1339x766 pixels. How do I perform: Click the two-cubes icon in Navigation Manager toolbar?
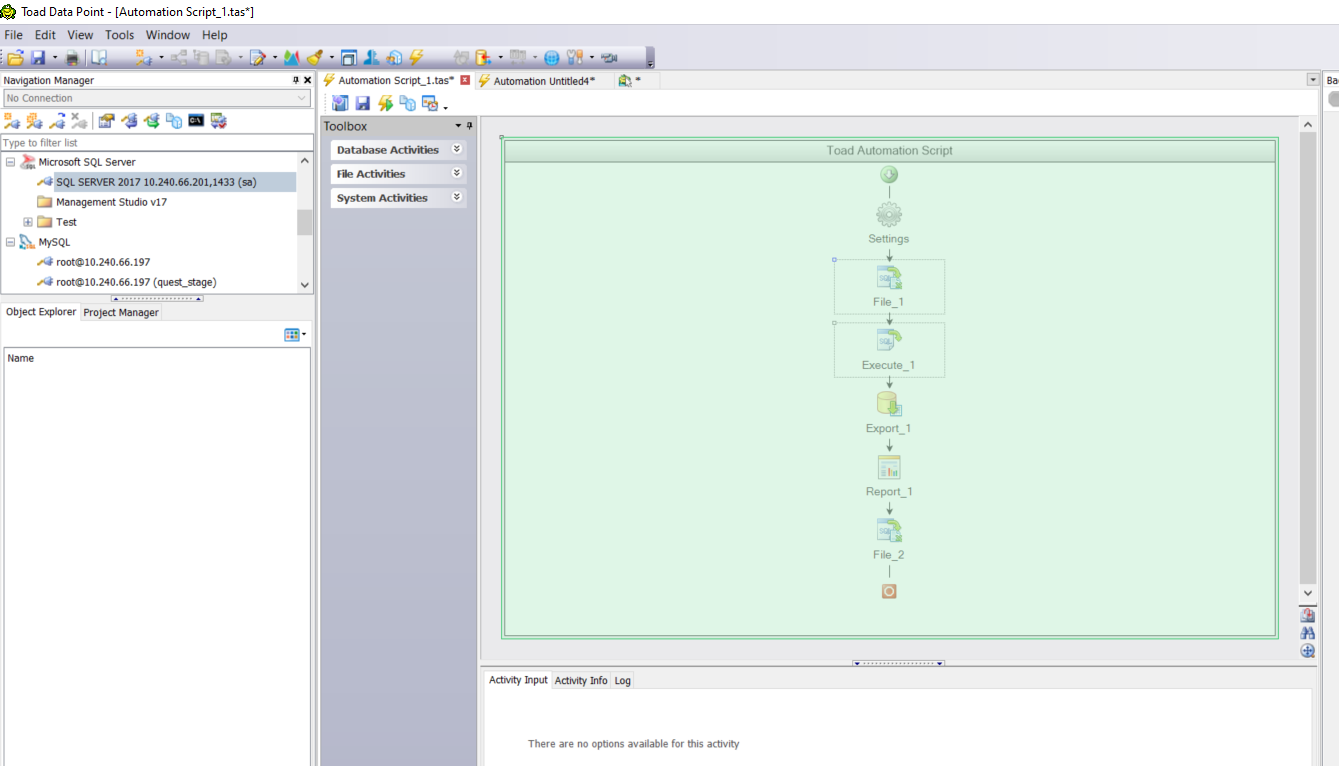click(174, 121)
